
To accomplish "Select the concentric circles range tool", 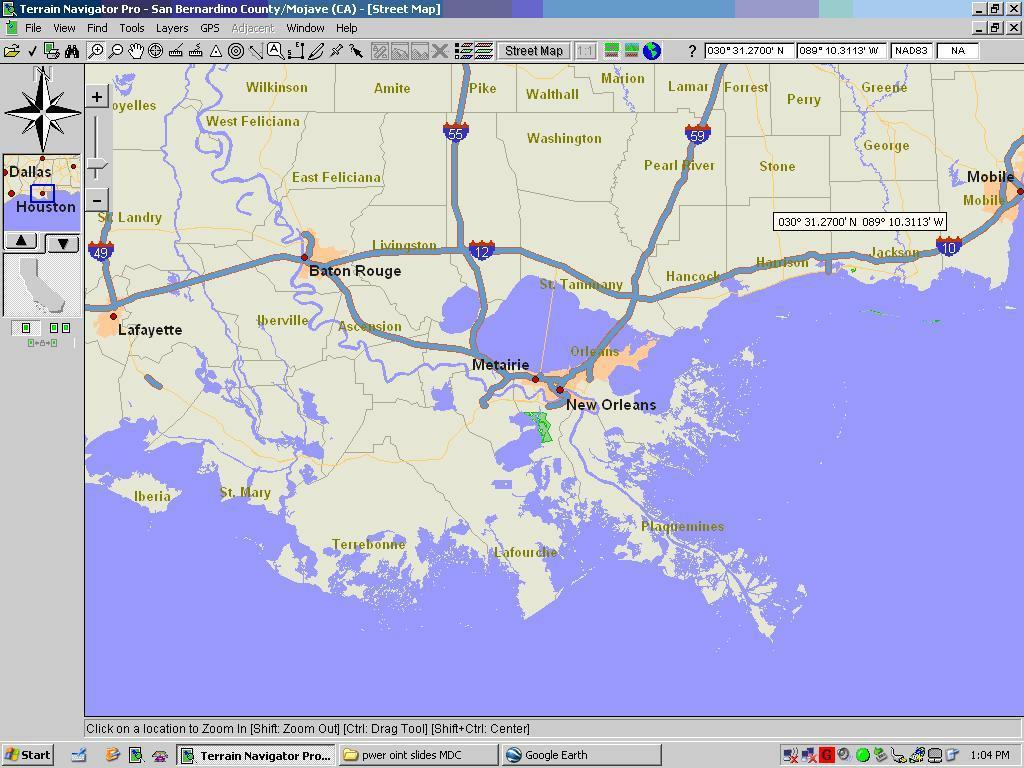I will 236,51.
